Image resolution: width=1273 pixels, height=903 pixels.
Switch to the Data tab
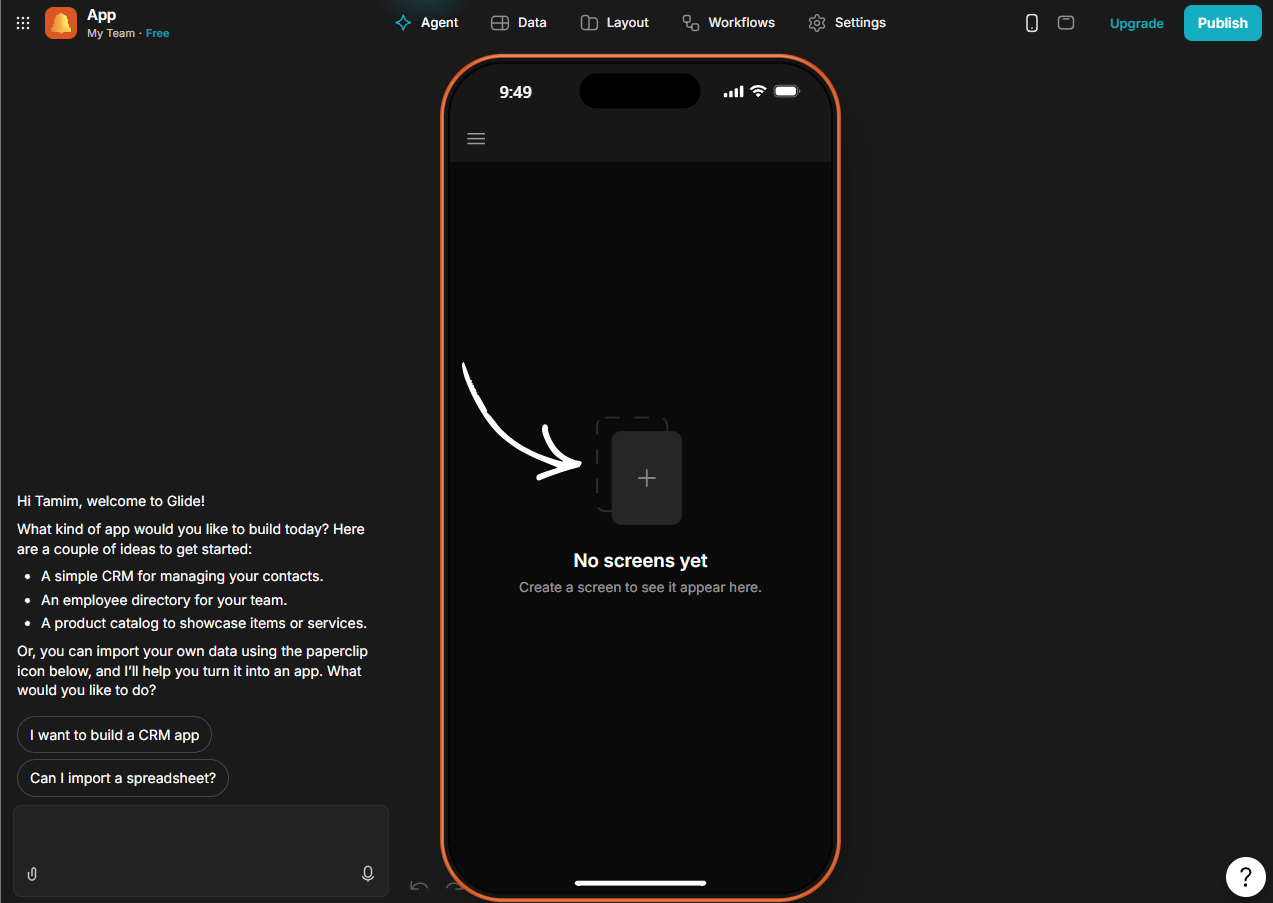(519, 23)
